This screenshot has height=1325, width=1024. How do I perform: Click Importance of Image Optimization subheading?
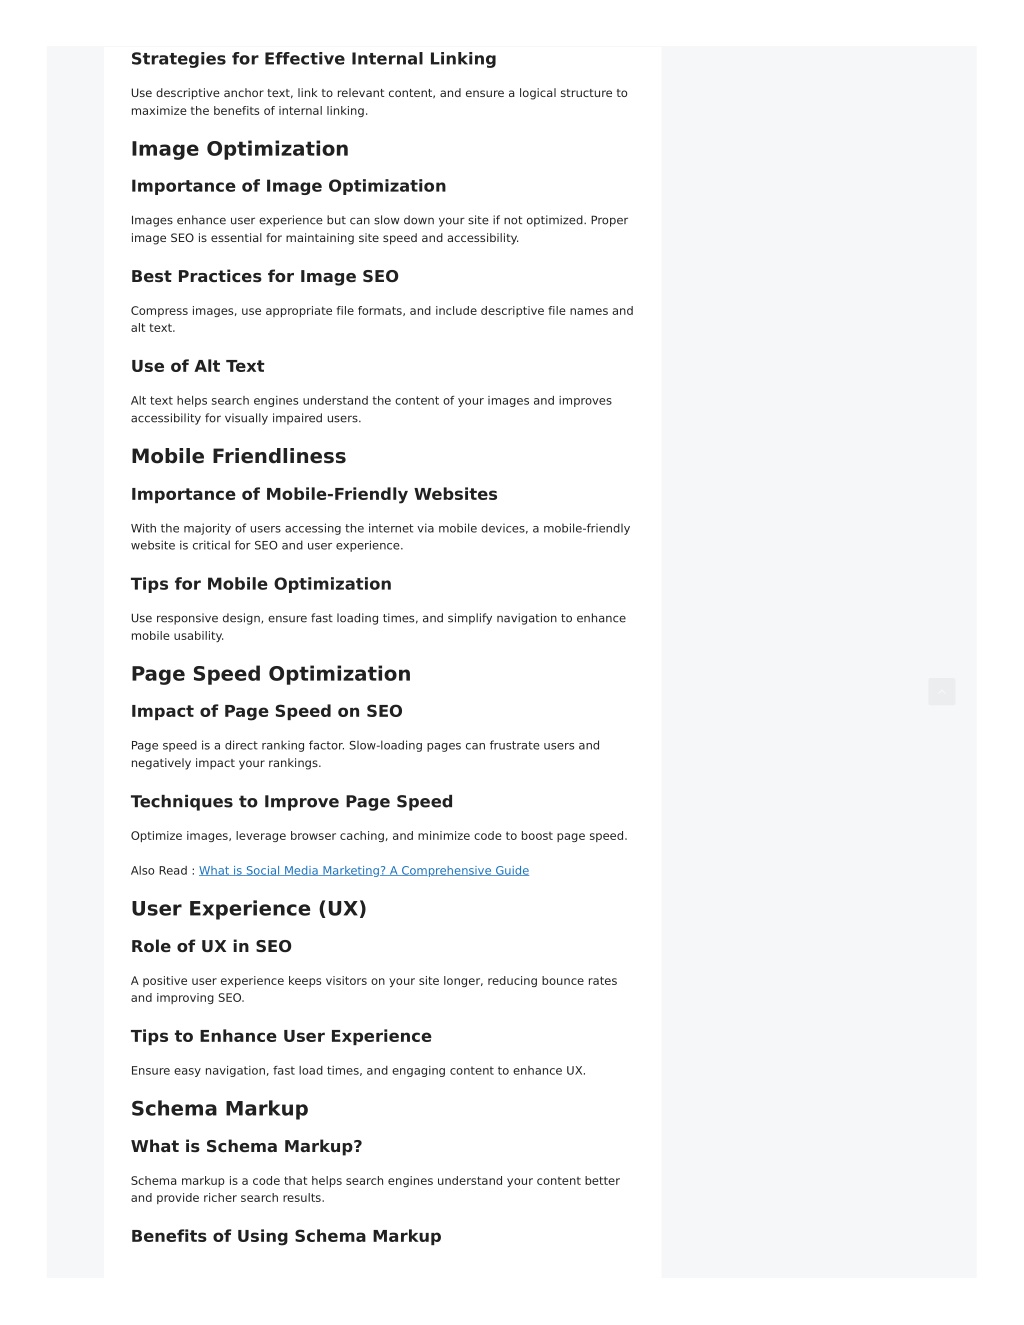pos(289,186)
